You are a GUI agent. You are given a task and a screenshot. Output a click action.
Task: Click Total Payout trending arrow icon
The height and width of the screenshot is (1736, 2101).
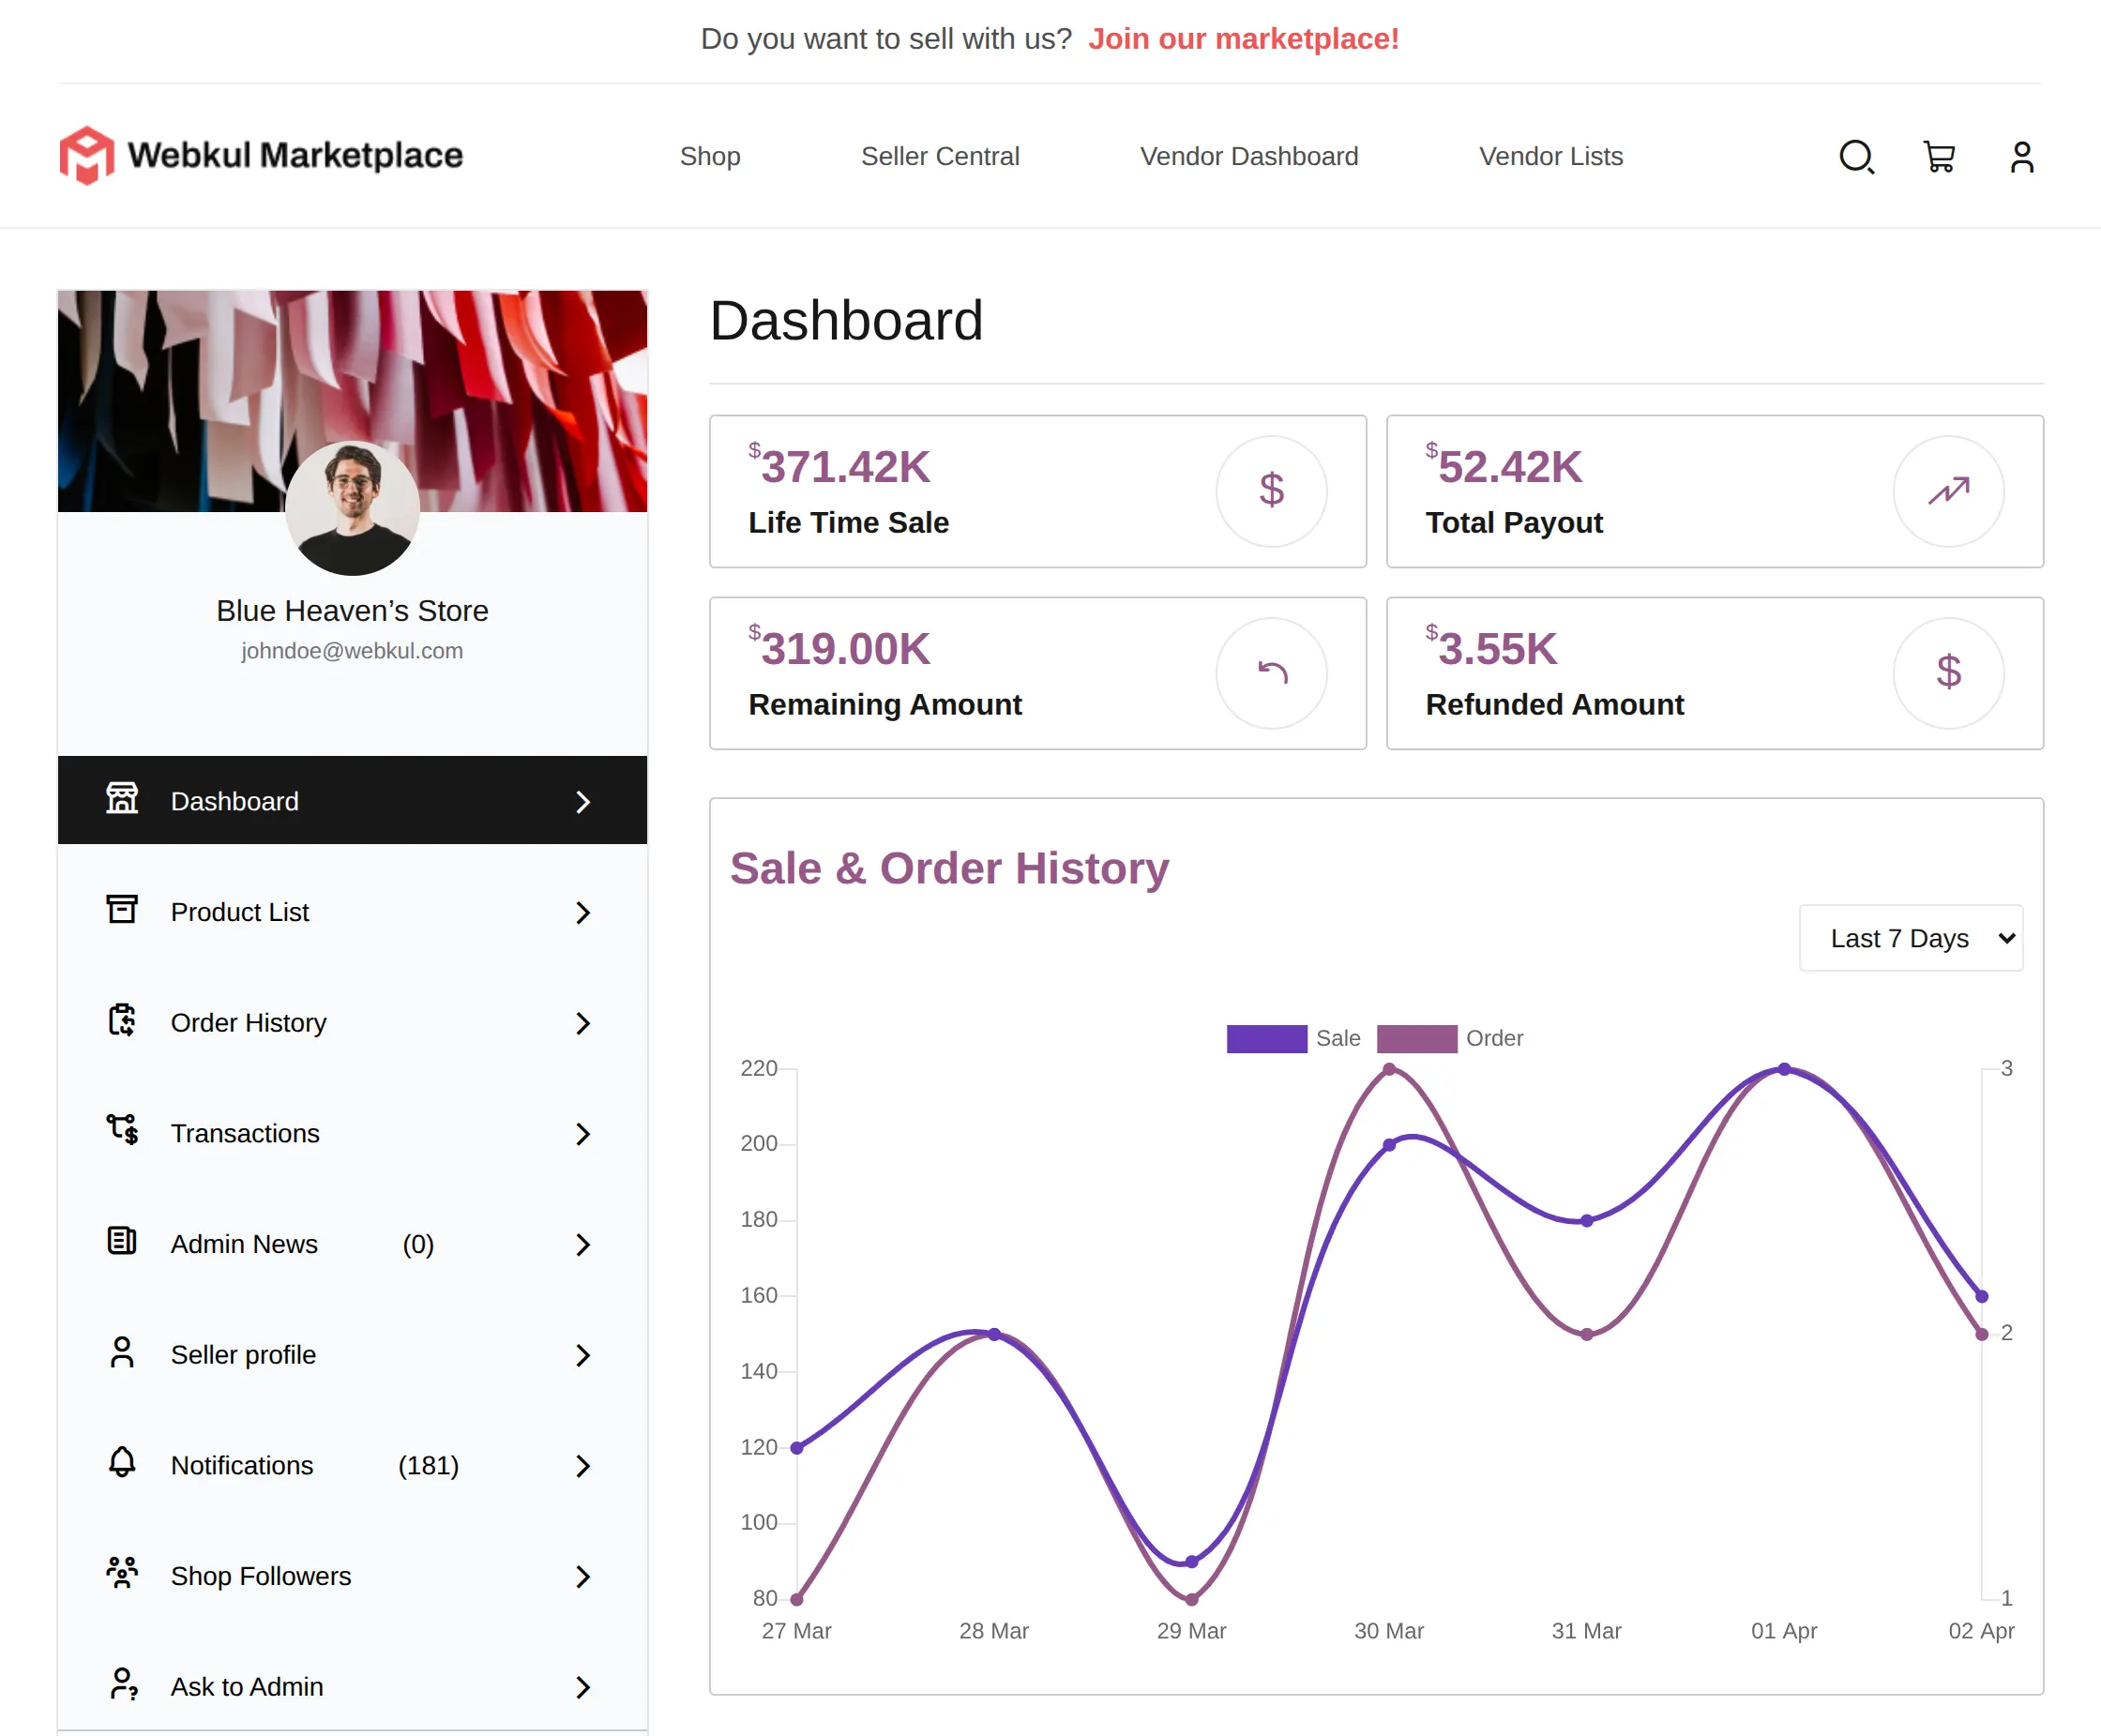1947,491
